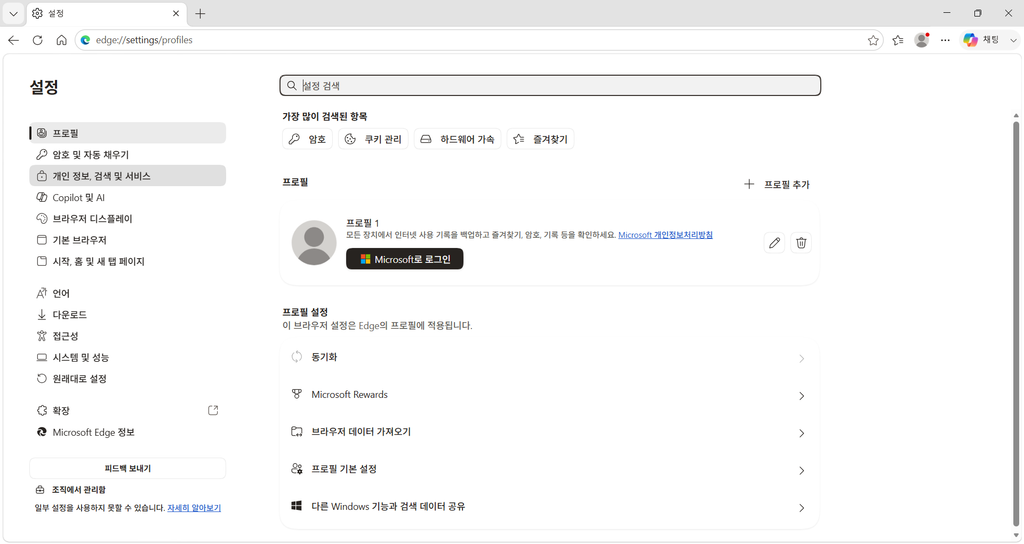Click the 프로필 1 avatar picture
Viewport: 1024px width, 544px height.
(x=314, y=242)
